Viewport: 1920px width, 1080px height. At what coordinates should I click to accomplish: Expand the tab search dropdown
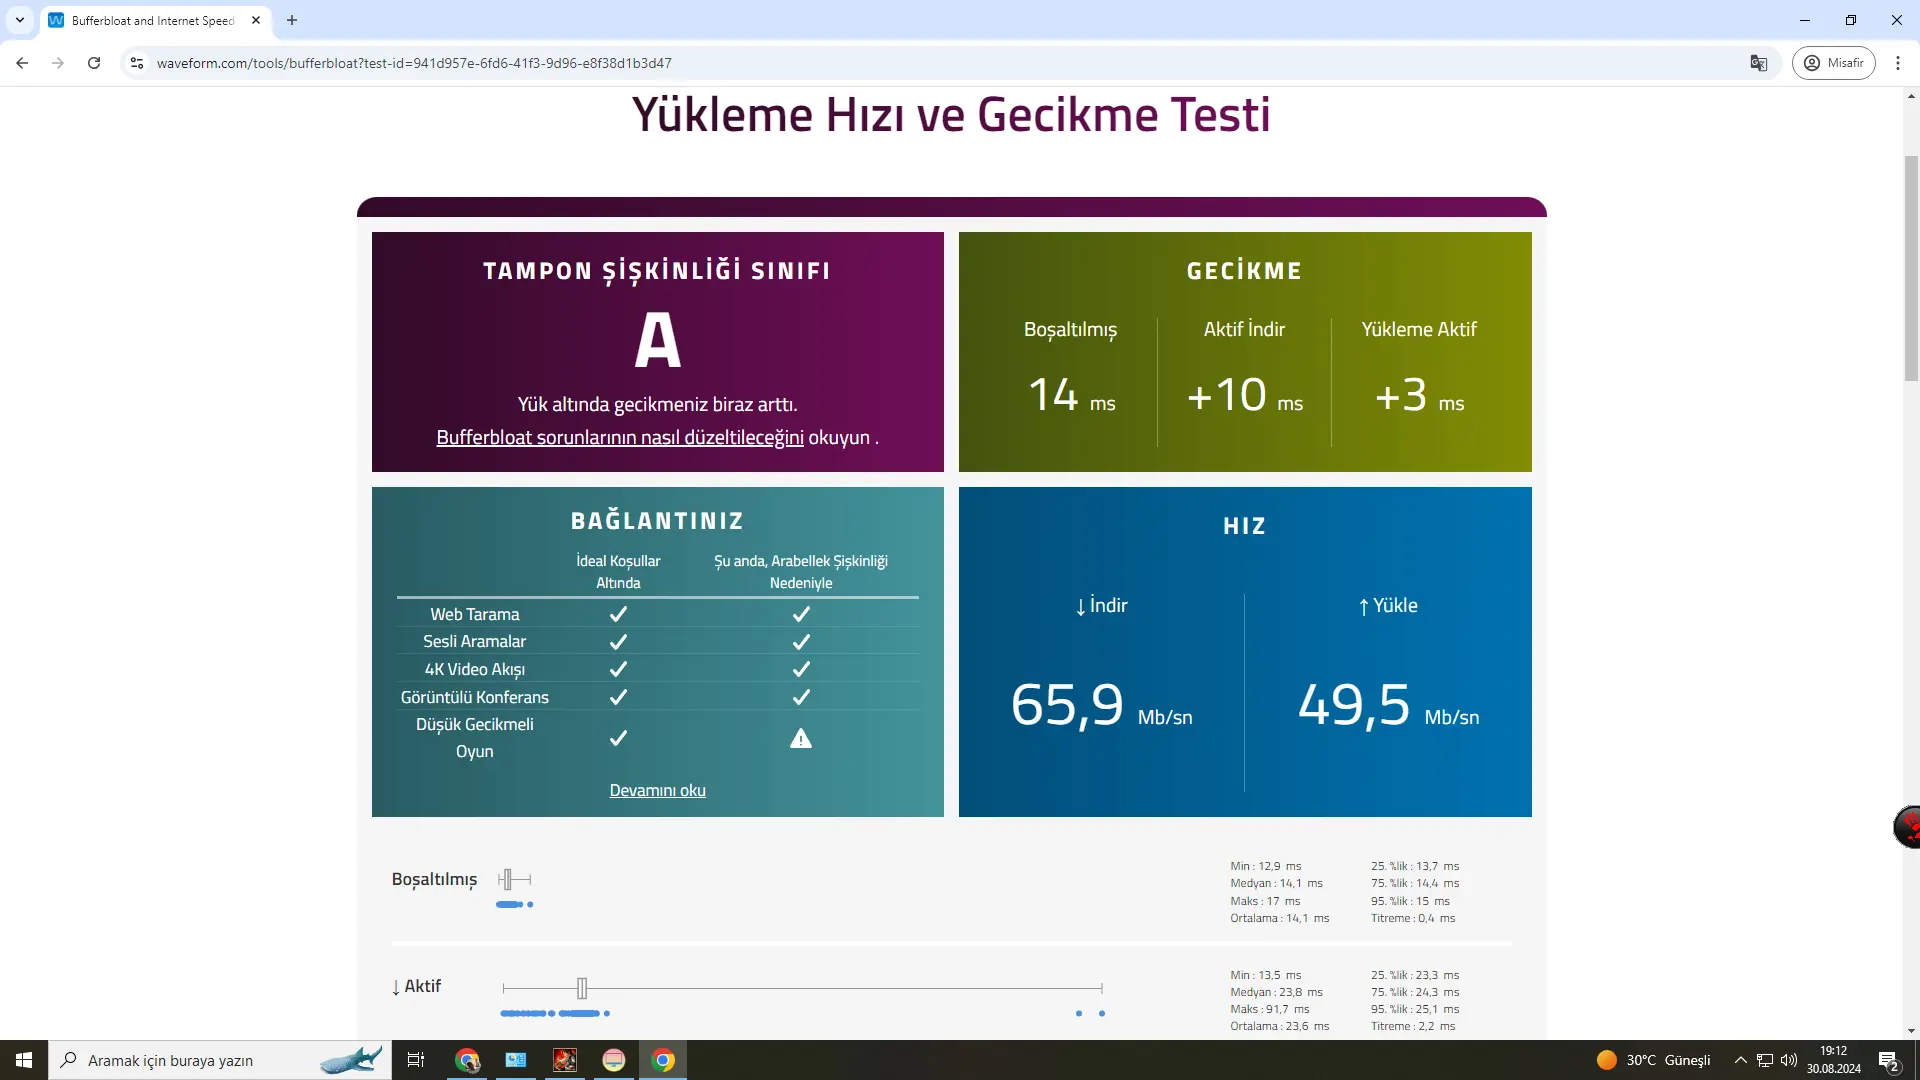coord(20,20)
